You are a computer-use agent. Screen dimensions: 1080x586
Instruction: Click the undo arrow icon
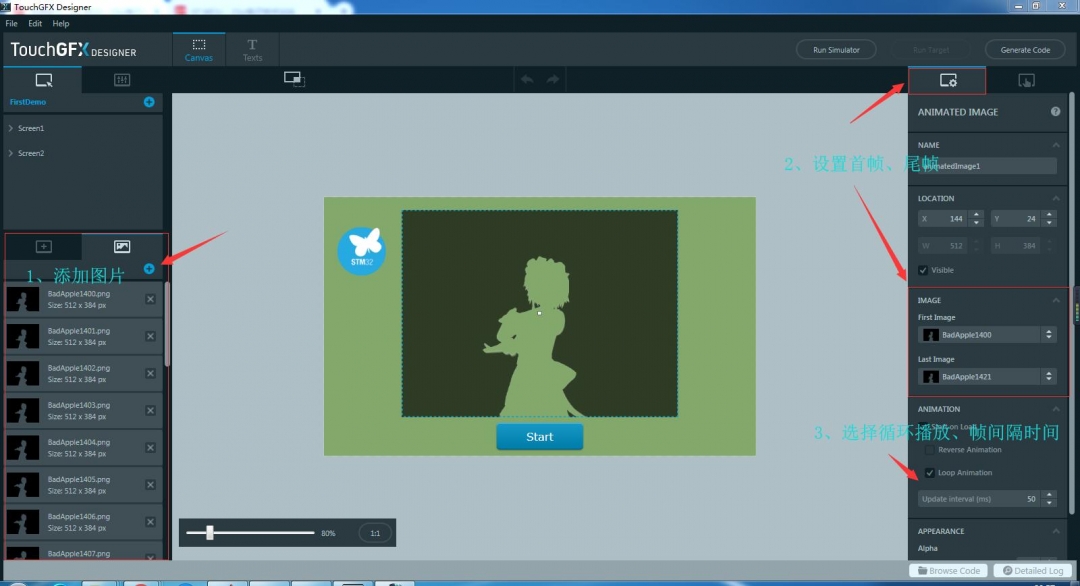[527, 79]
